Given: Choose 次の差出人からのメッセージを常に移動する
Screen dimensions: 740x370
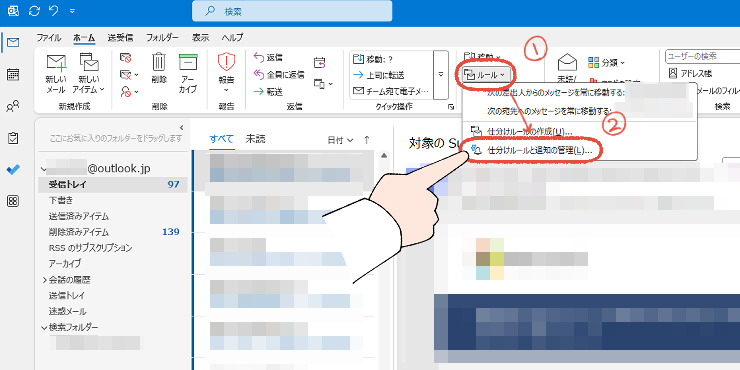Looking at the screenshot, I should click(x=579, y=92).
